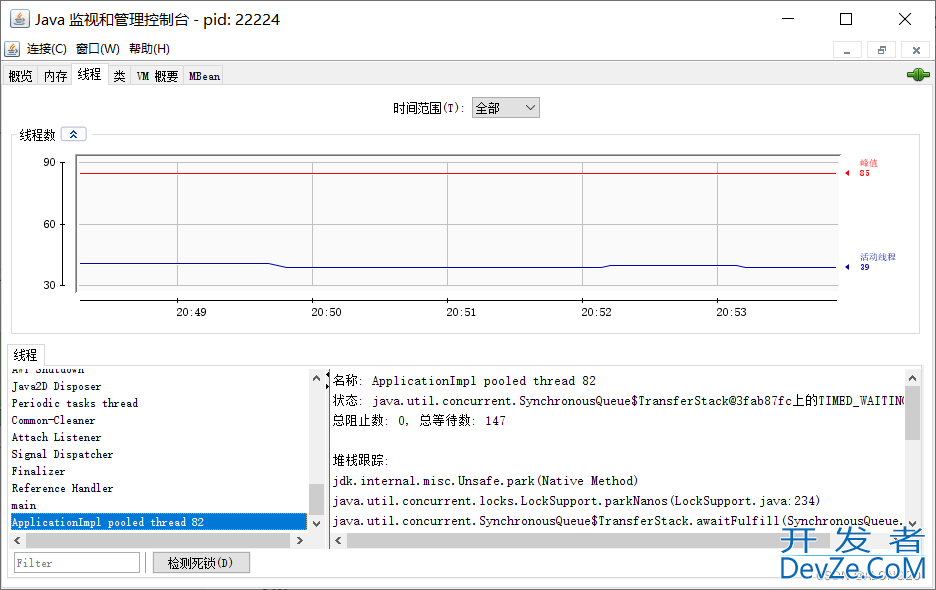Open the 帮助(H) menu
Screen dimensions: 936x590
[x=149, y=49]
